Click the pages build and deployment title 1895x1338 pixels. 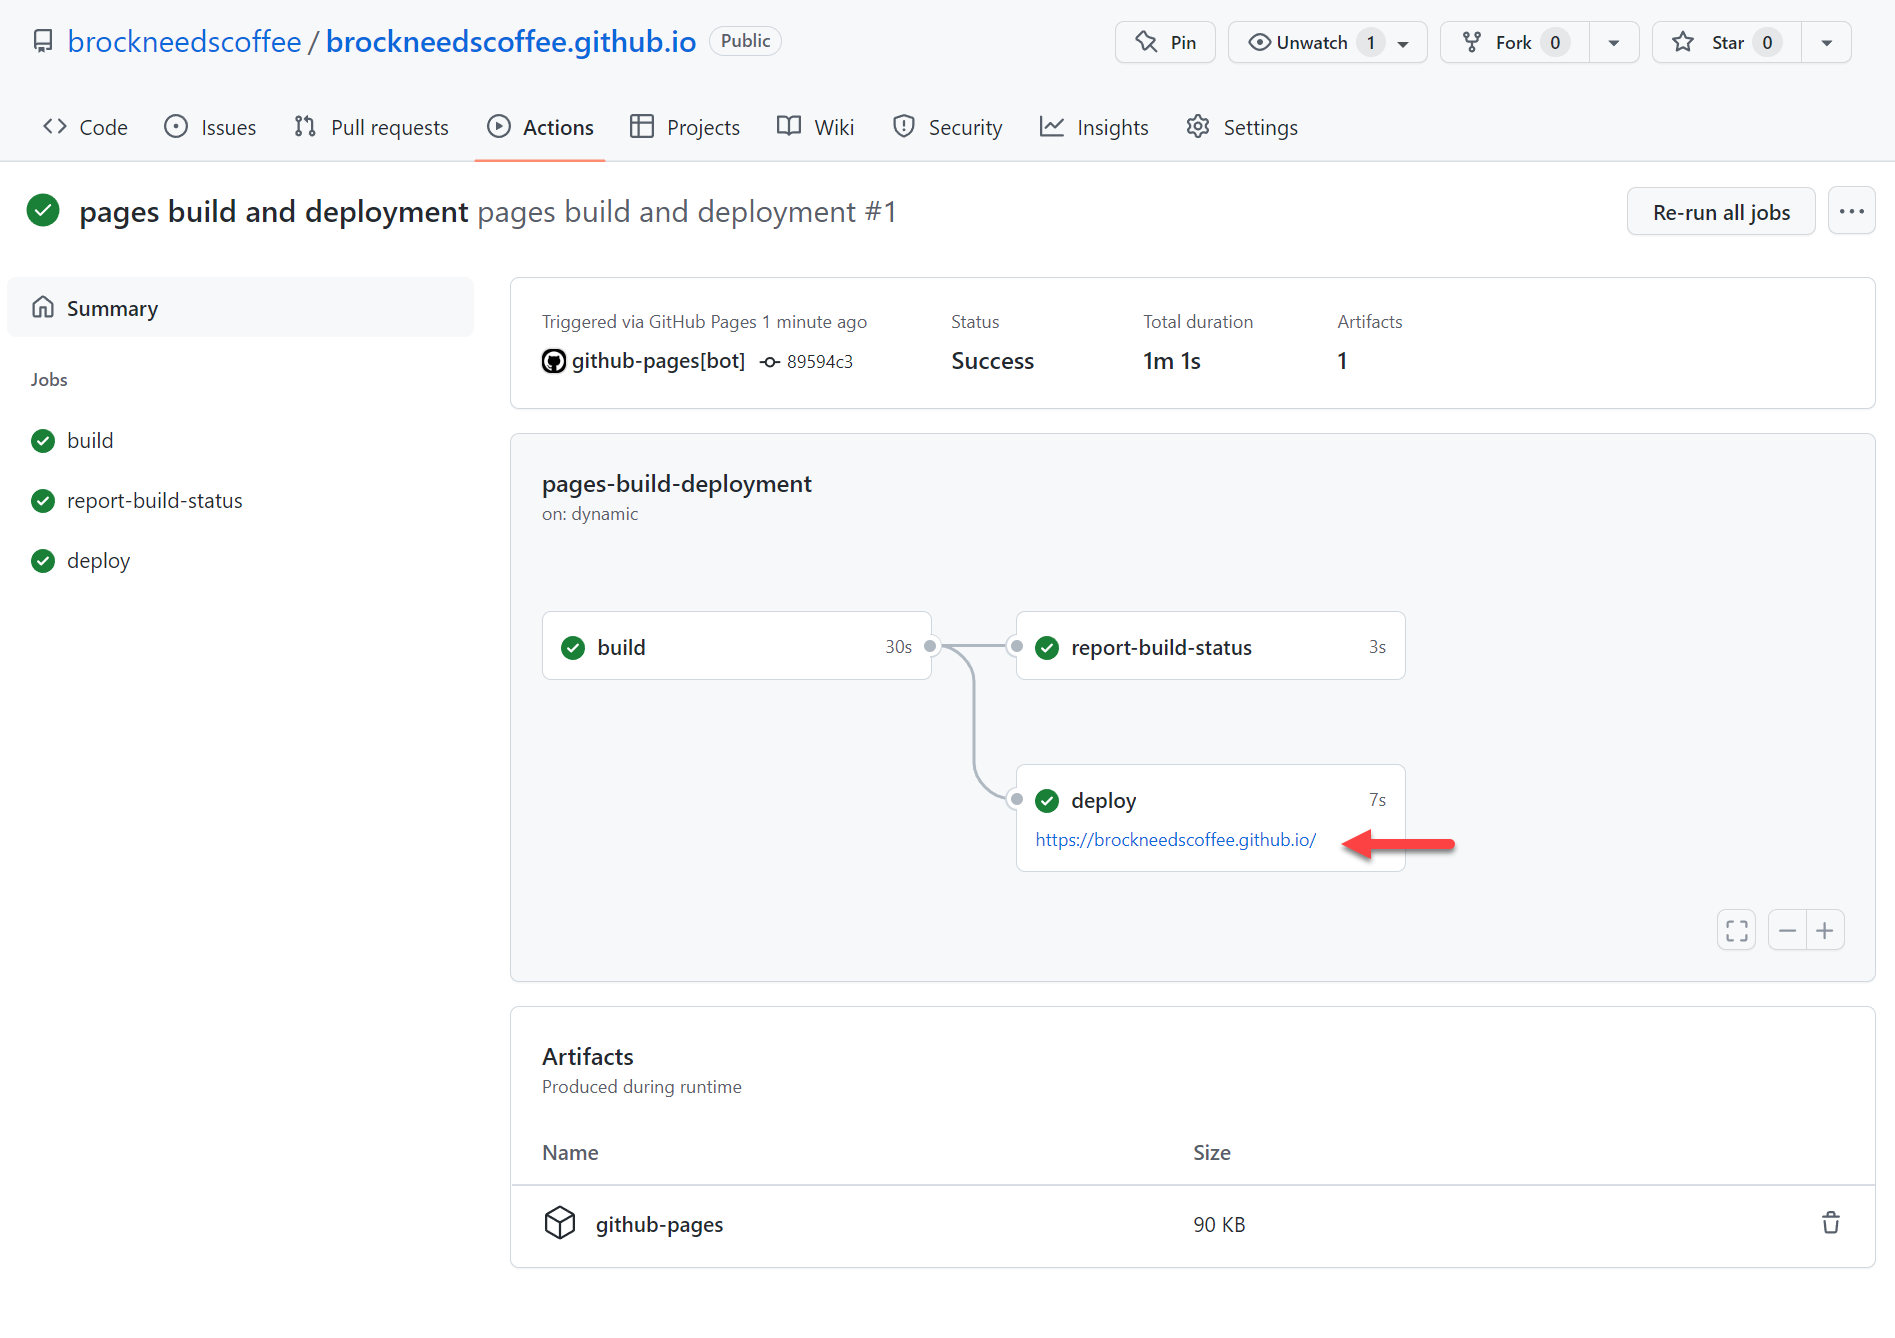click(273, 212)
